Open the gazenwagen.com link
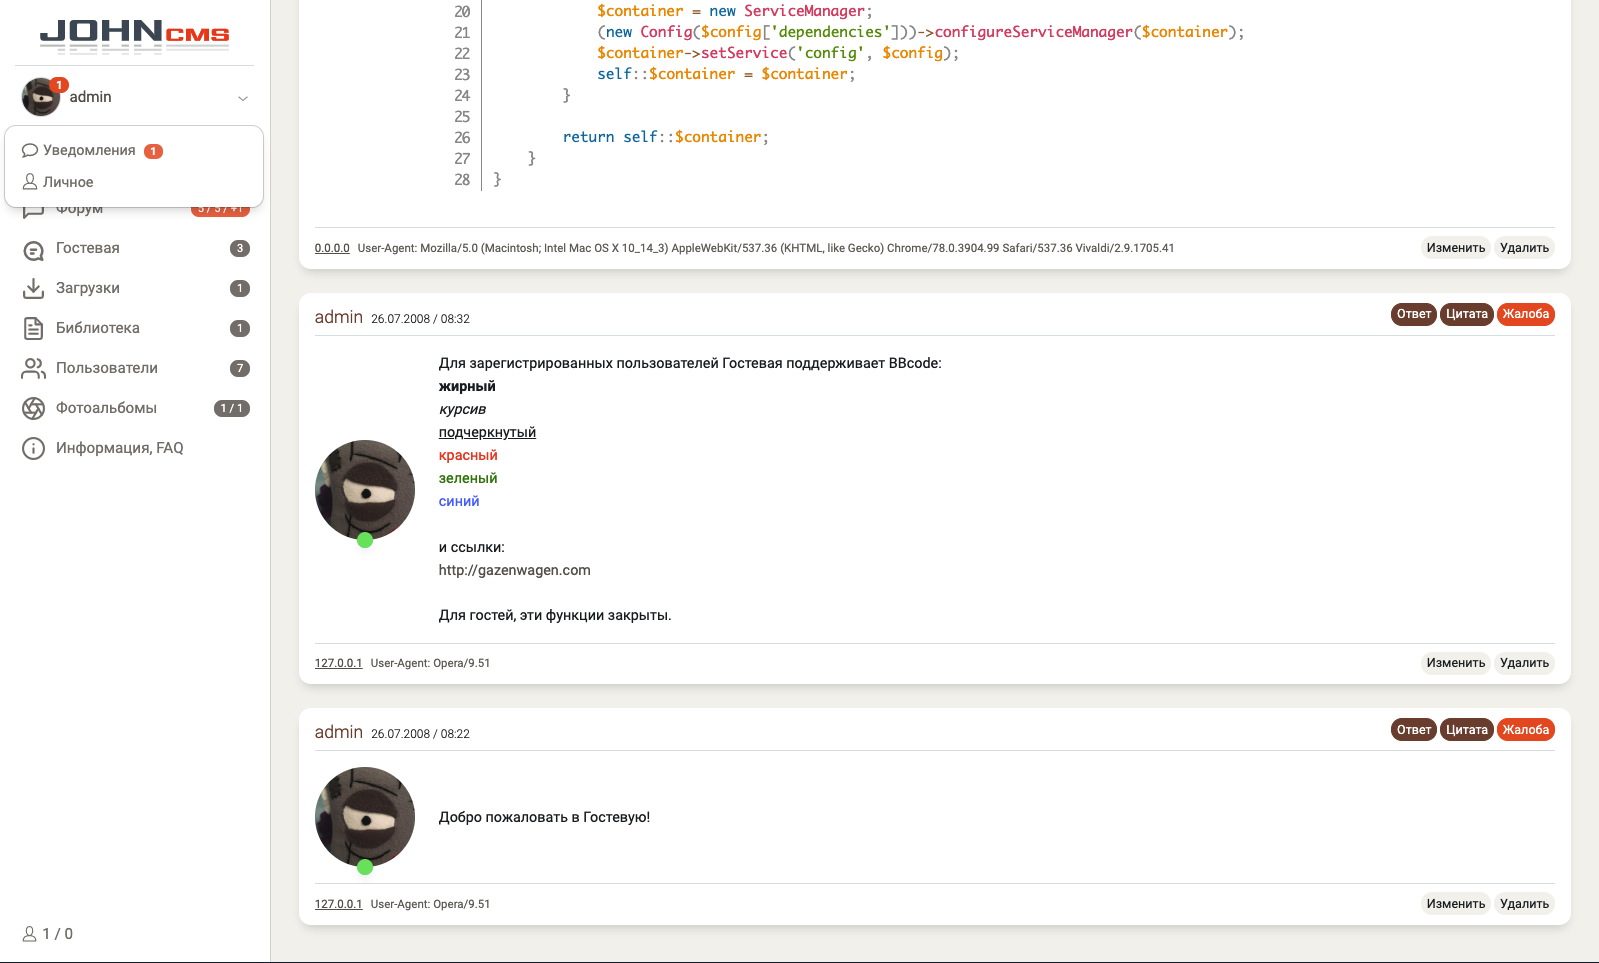This screenshot has height=963, width=1599. point(514,570)
